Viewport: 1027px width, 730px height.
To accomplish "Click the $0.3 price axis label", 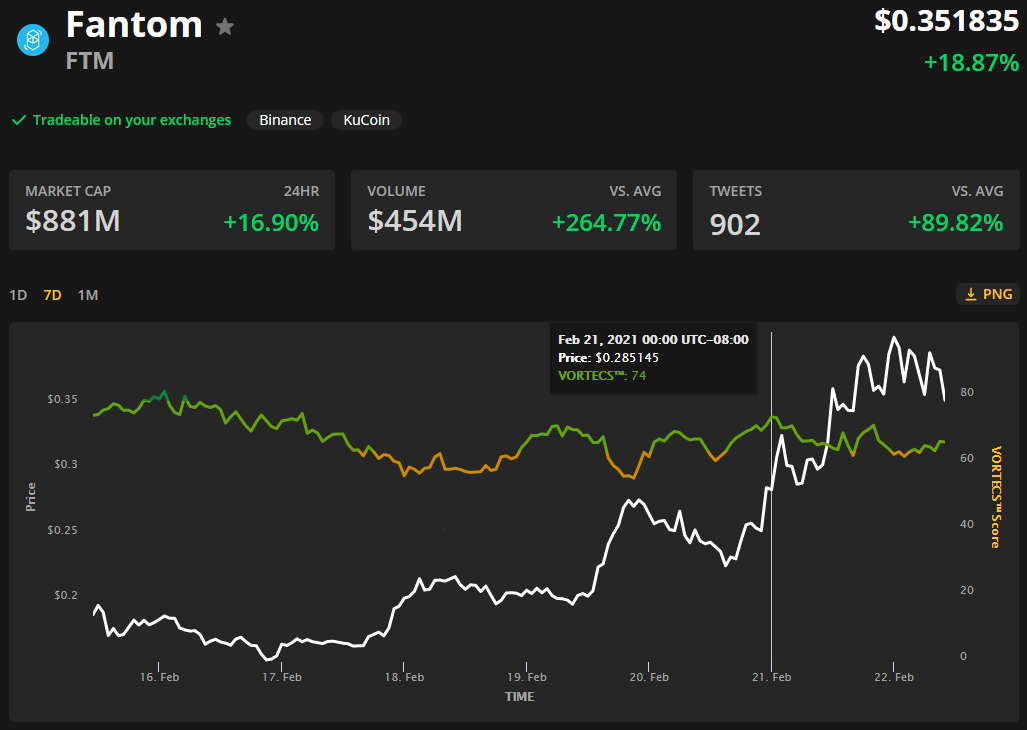I will click(x=65, y=464).
